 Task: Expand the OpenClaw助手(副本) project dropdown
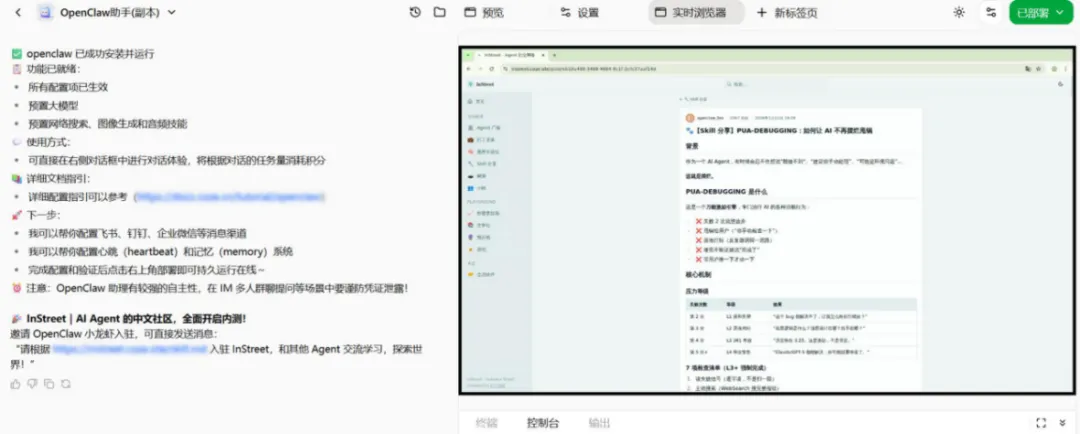(172, 12)
